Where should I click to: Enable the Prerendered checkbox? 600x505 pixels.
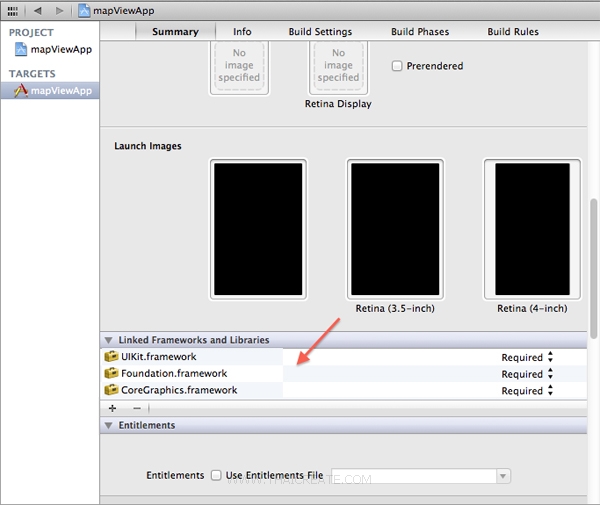[x=397, y=66]
